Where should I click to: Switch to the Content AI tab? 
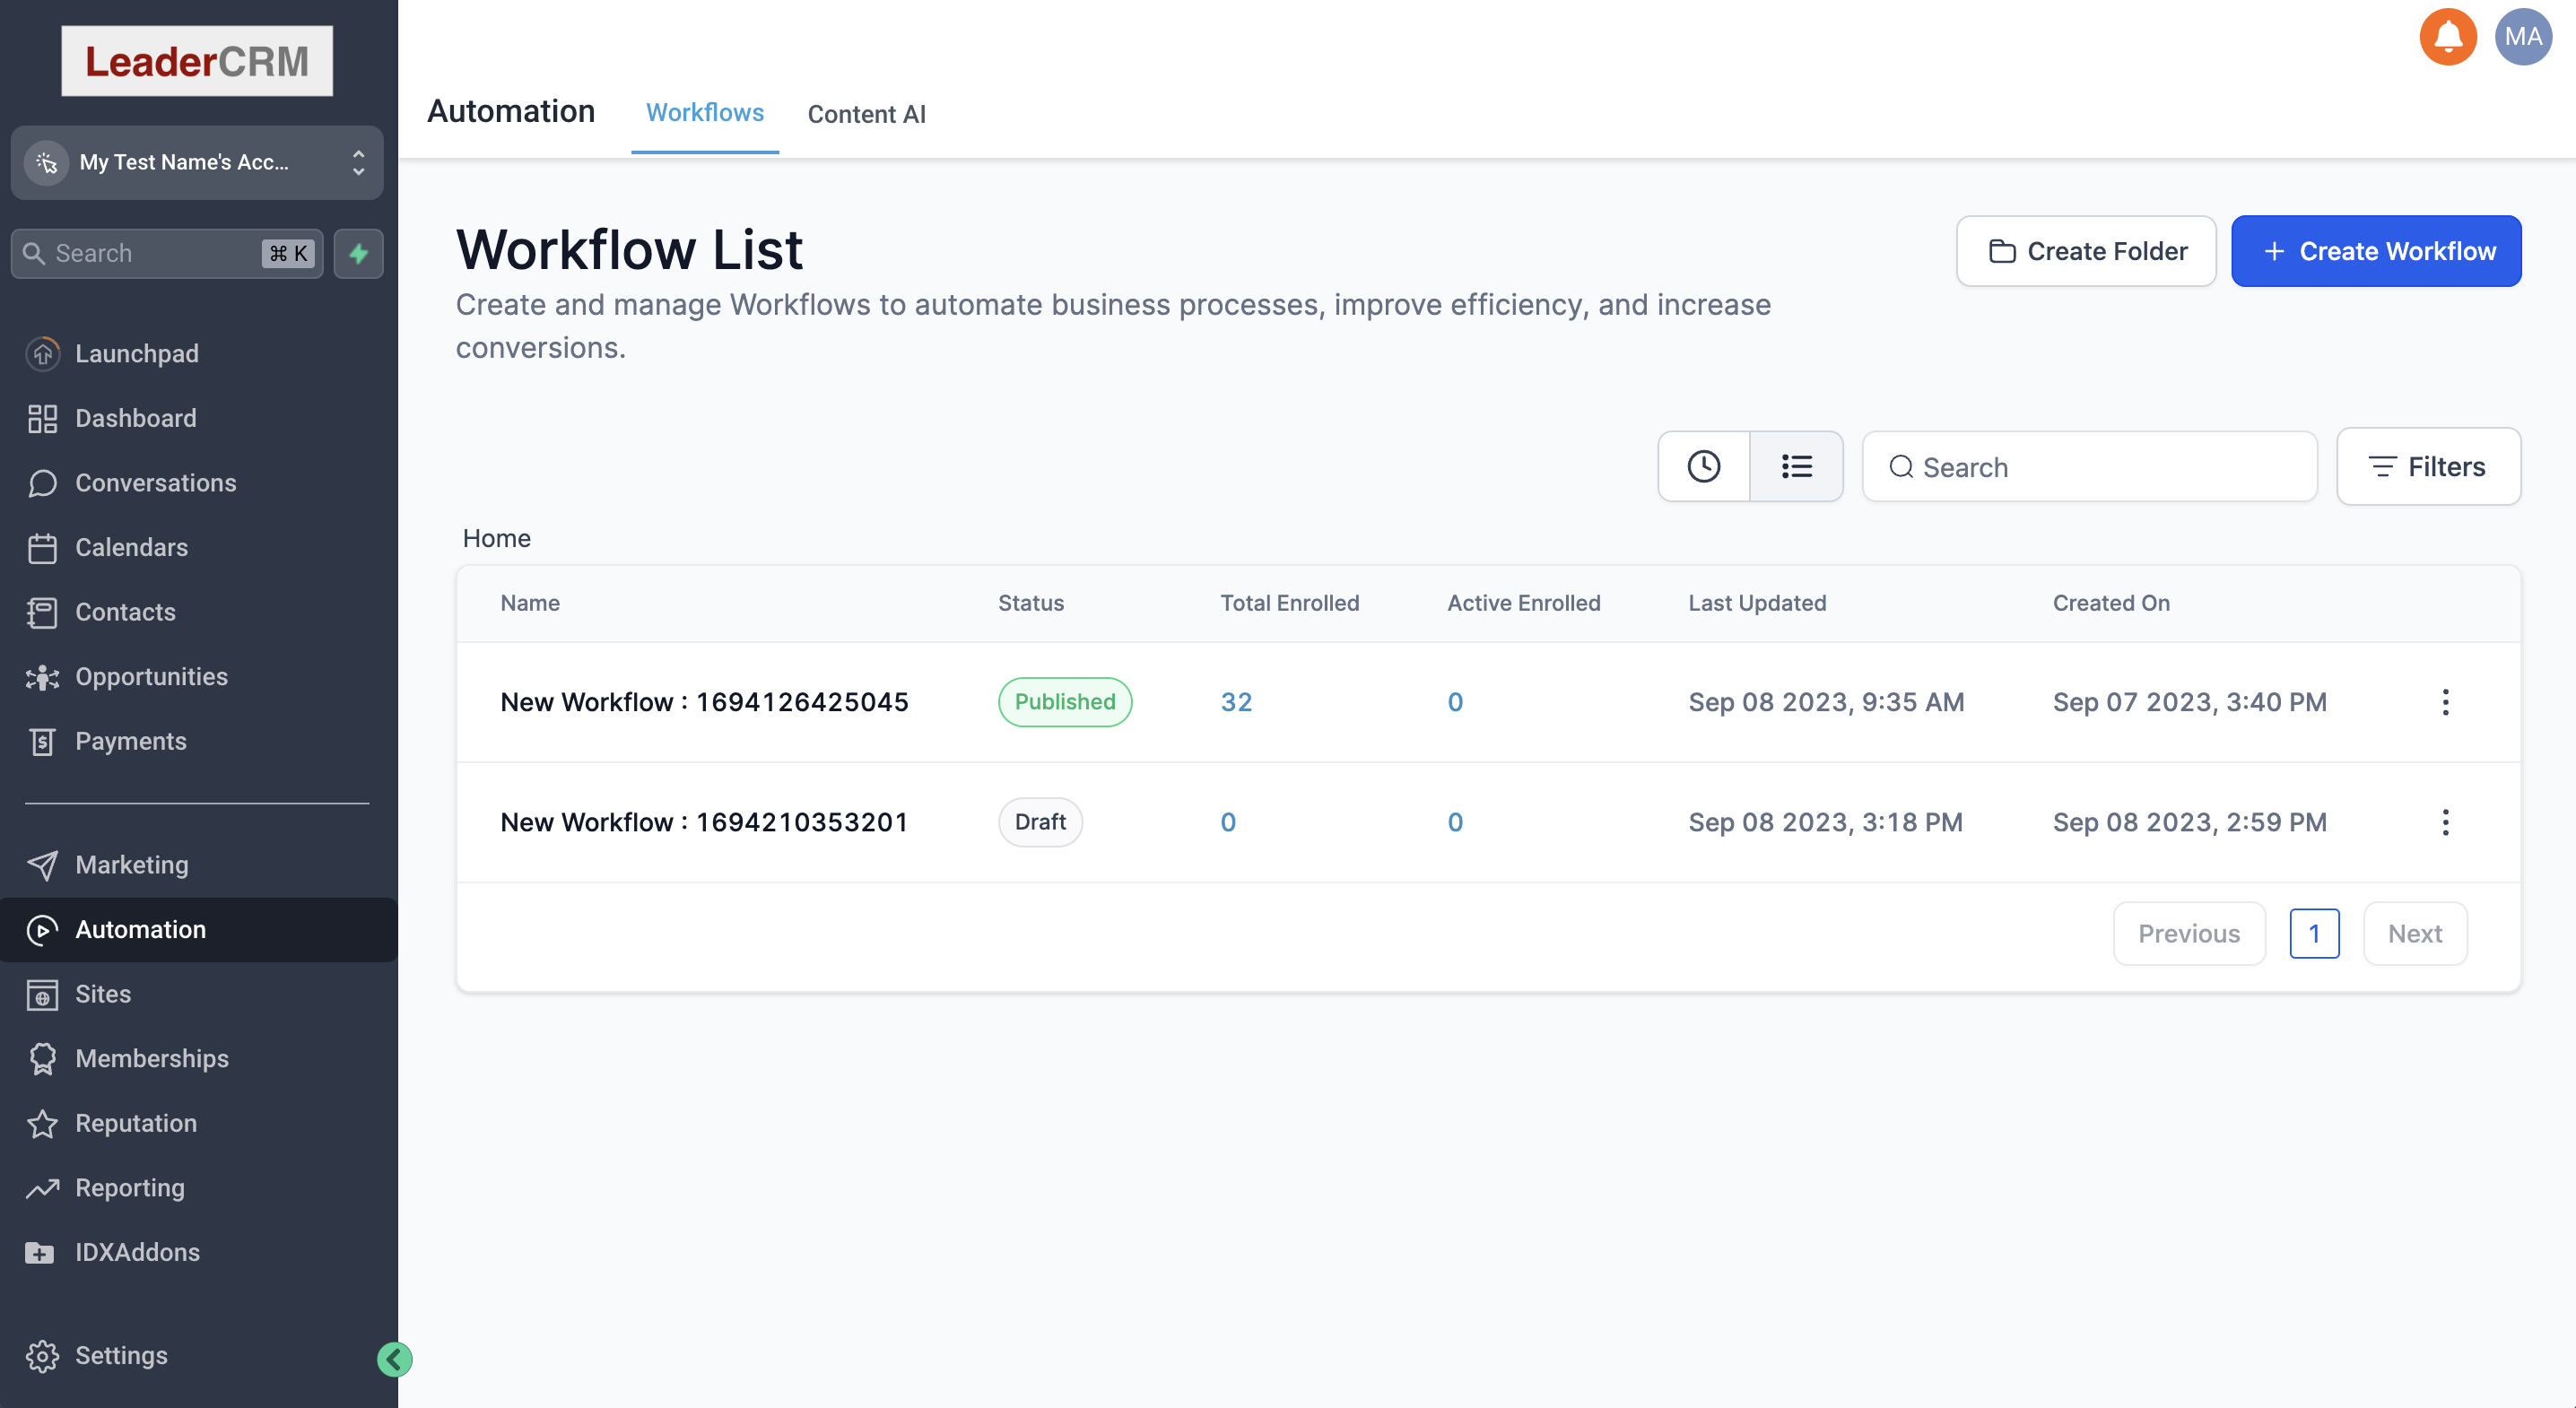pyautogui.click(x=866, y=114)
